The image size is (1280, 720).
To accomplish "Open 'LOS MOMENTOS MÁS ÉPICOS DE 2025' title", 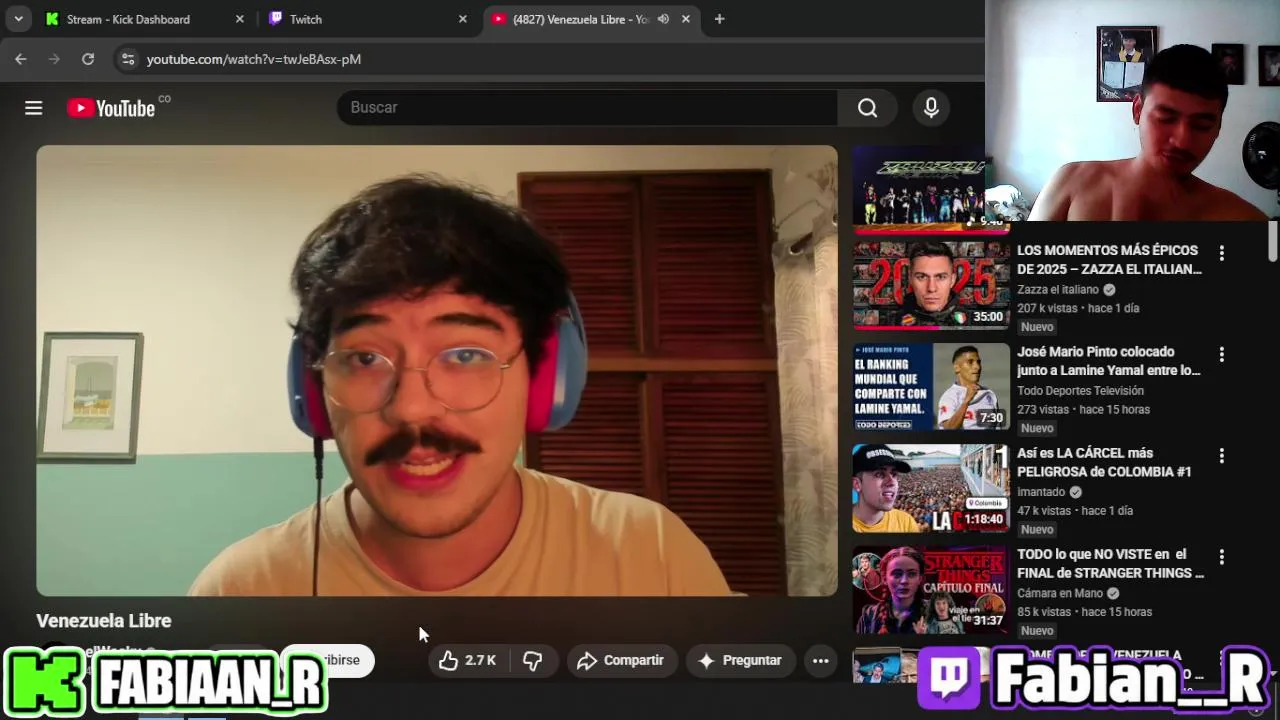I will (x=1109, y=260).
